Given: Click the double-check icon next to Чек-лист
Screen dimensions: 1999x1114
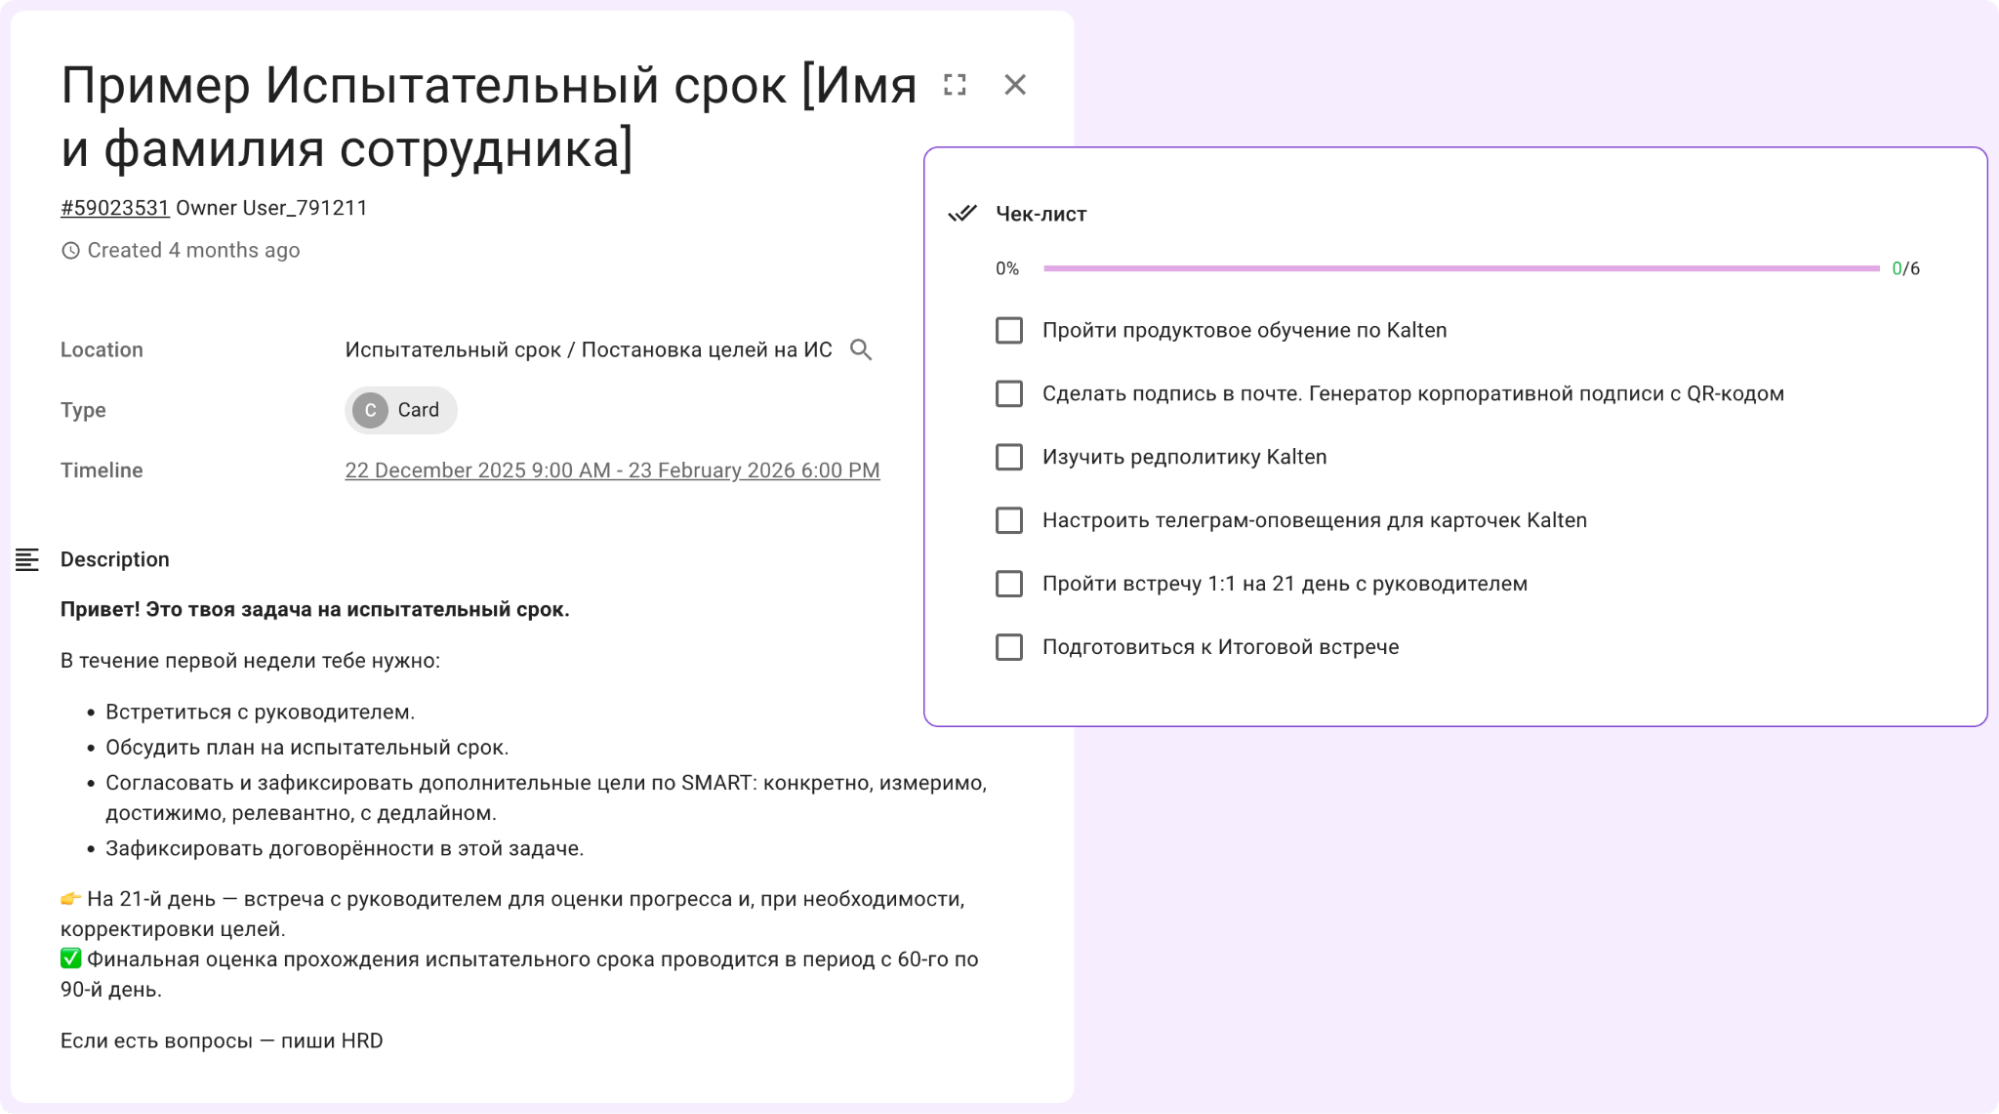Looking at the screenshot, I should pyautogui.click(x=961, y=213).
